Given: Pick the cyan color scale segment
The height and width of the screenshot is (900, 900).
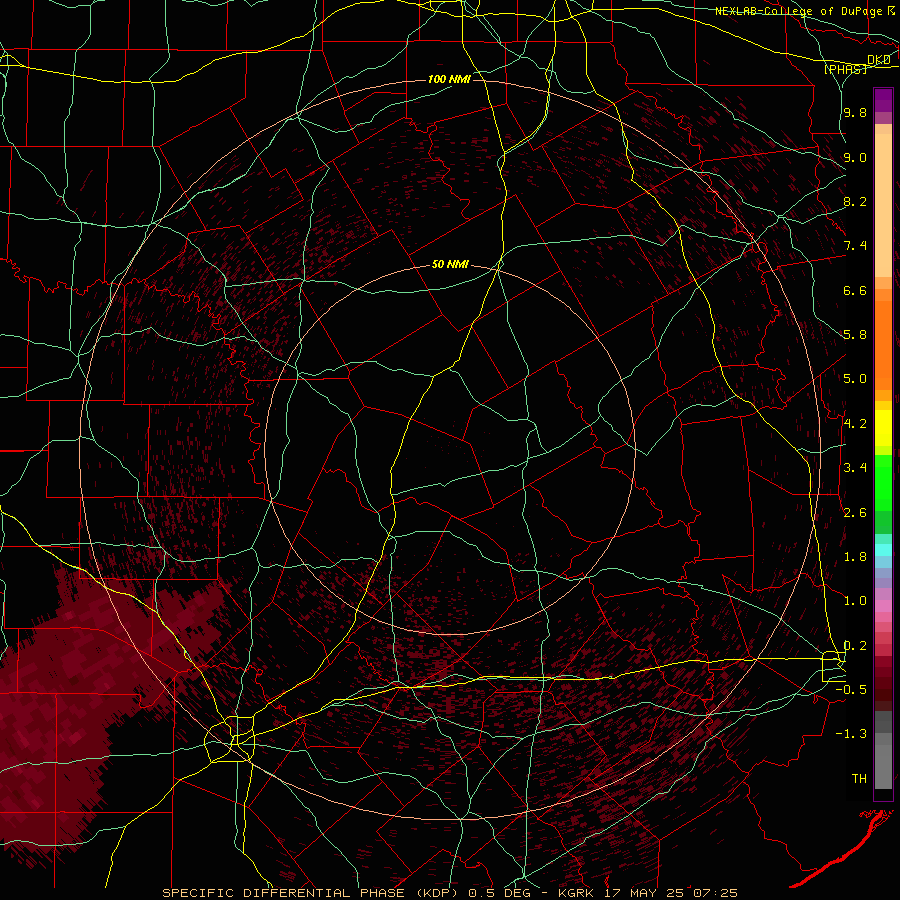Looking at the screenshot, I should [x=883, y=550].
